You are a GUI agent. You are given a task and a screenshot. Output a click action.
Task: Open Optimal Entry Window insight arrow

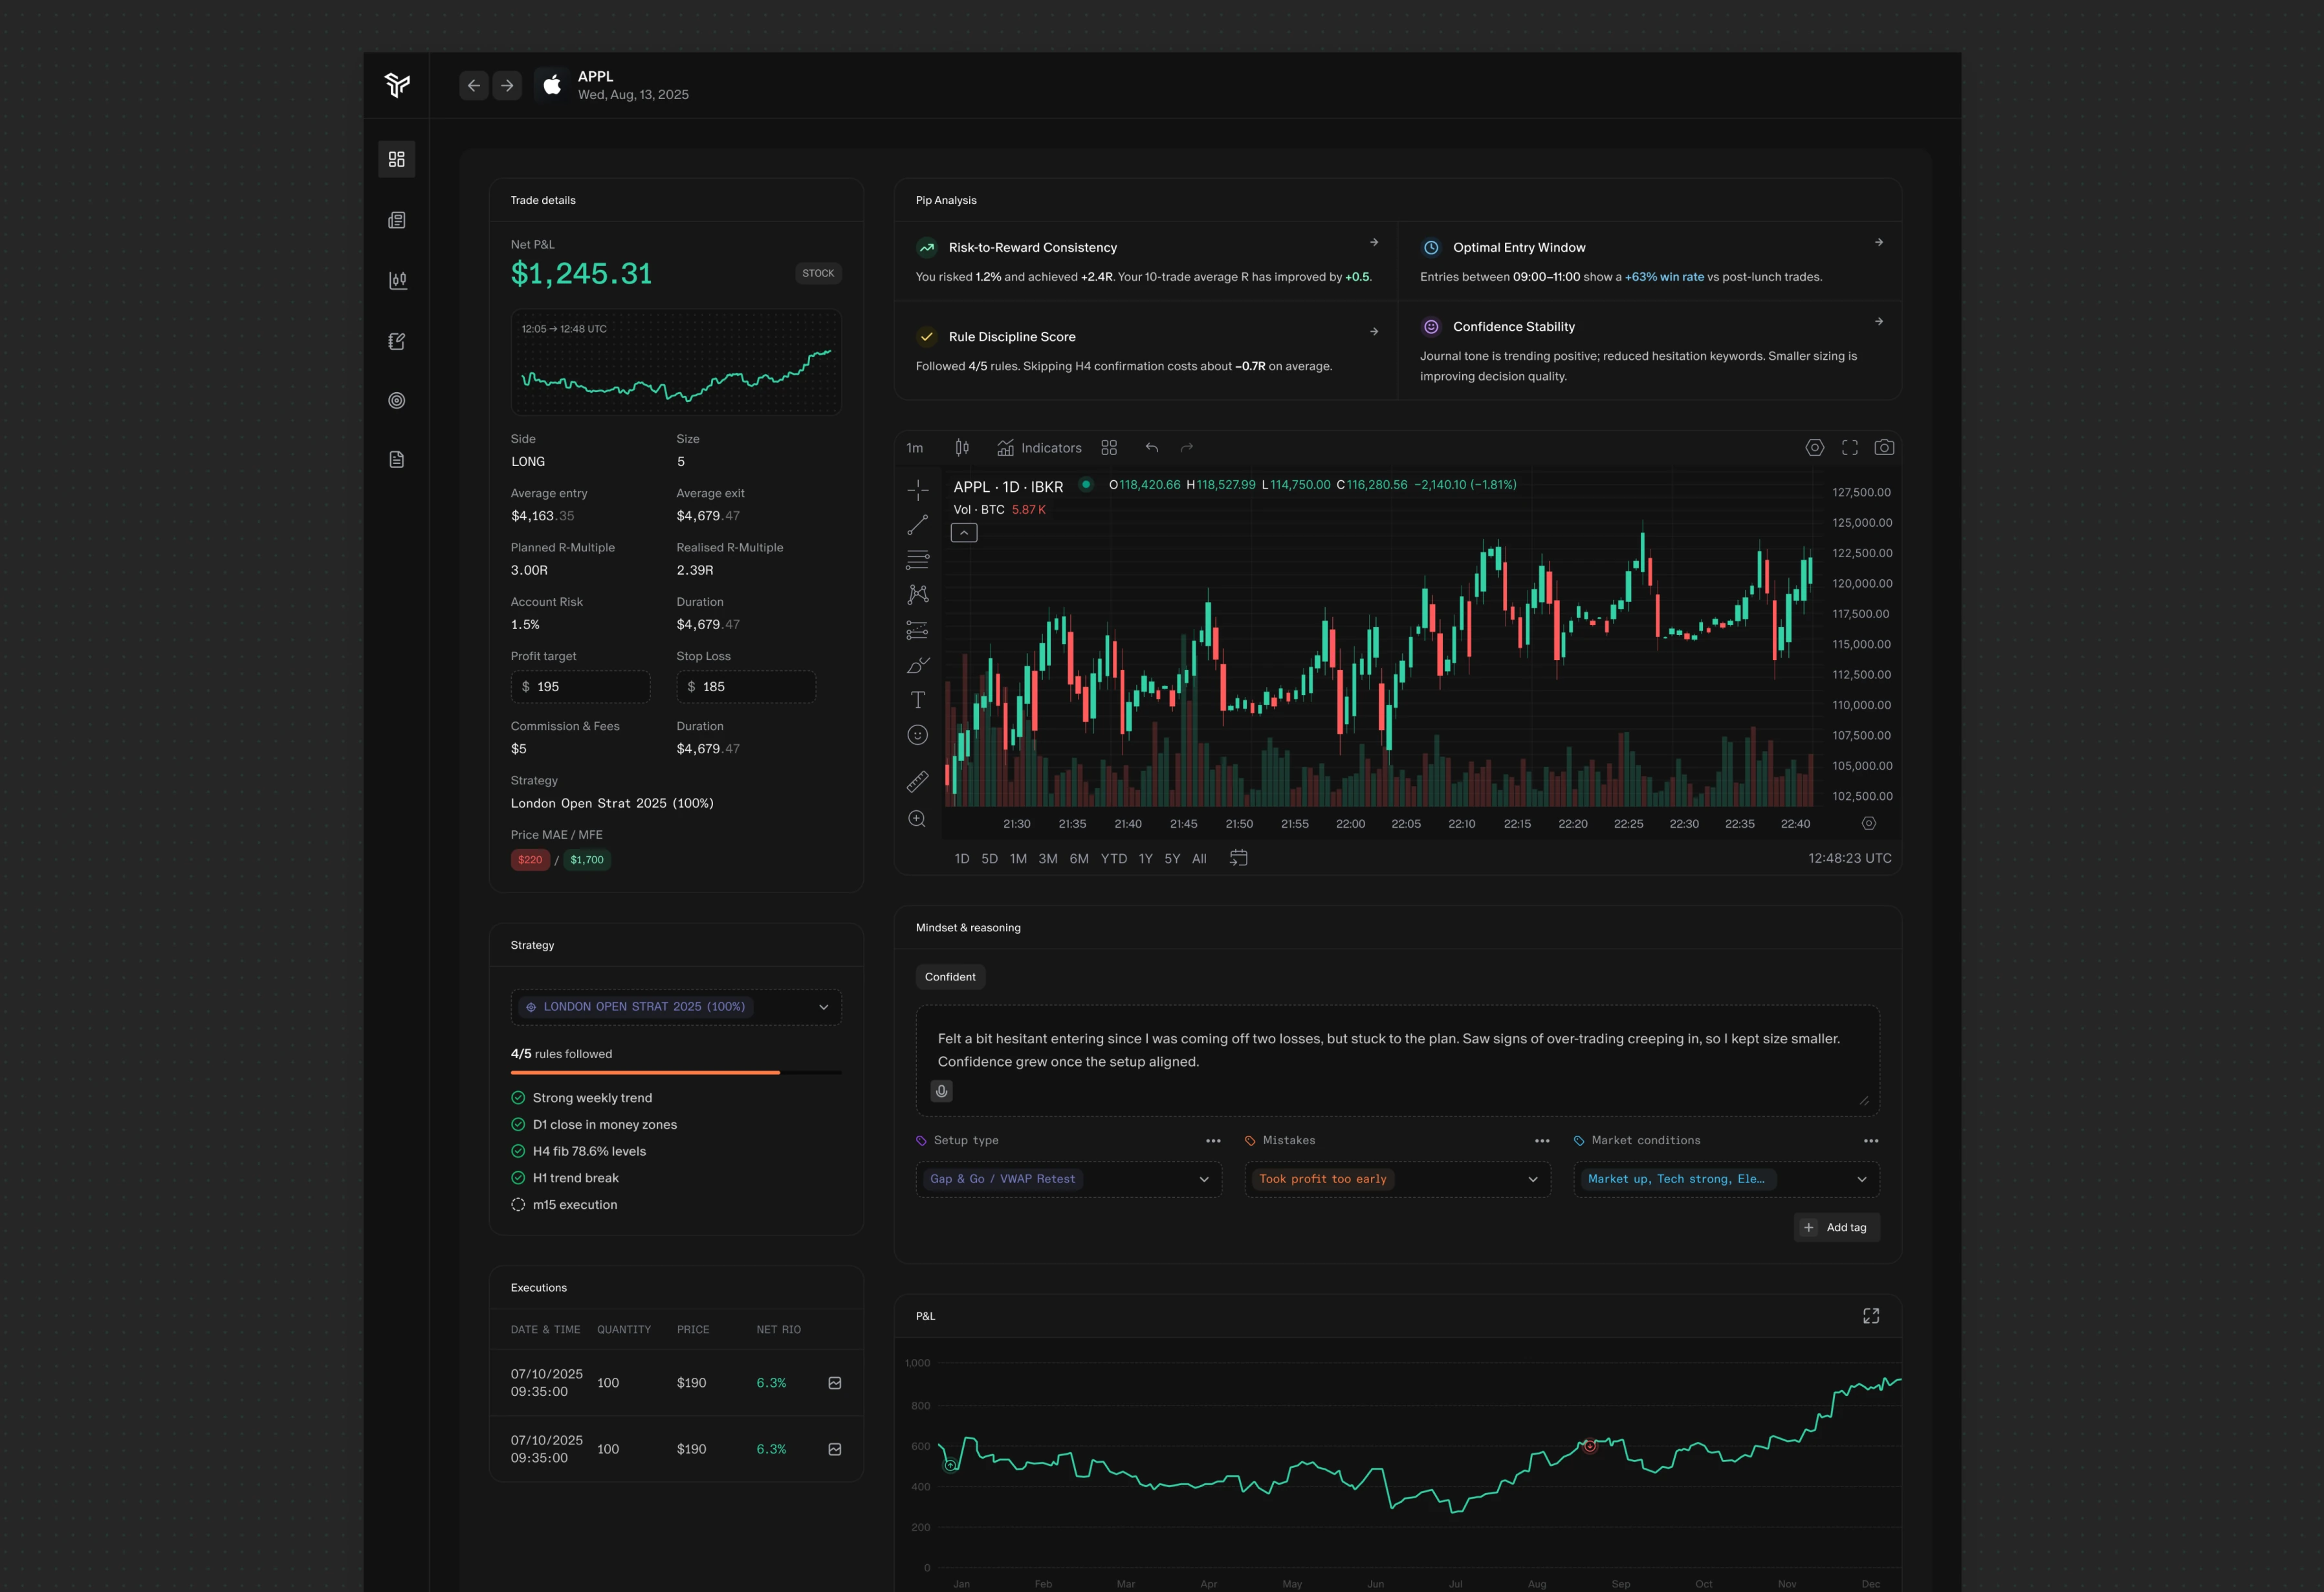(1879, 242)
